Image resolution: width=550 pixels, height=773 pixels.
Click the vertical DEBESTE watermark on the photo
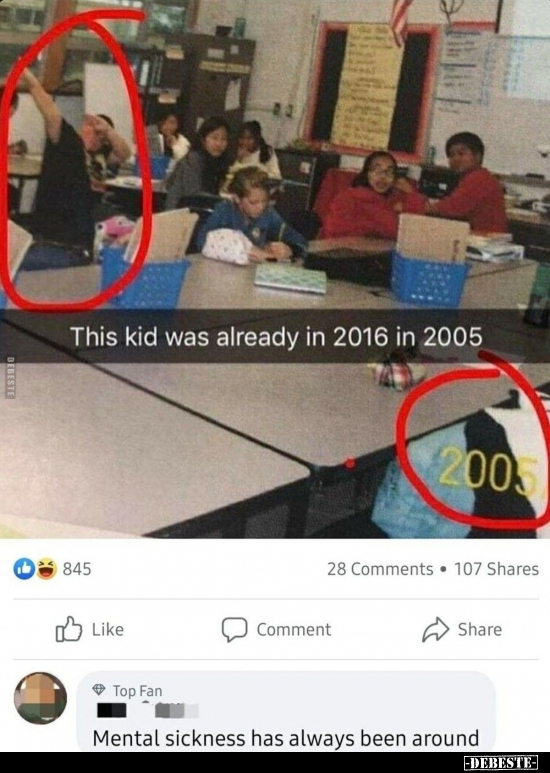10,377
